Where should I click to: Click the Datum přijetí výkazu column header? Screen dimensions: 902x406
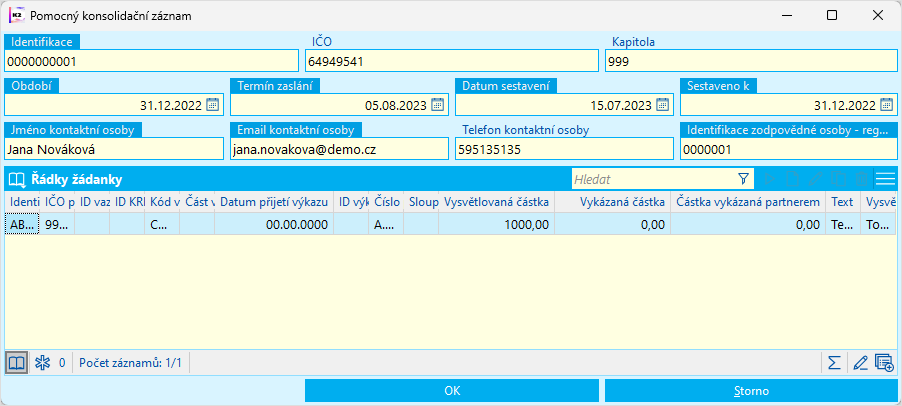(274, 202)
